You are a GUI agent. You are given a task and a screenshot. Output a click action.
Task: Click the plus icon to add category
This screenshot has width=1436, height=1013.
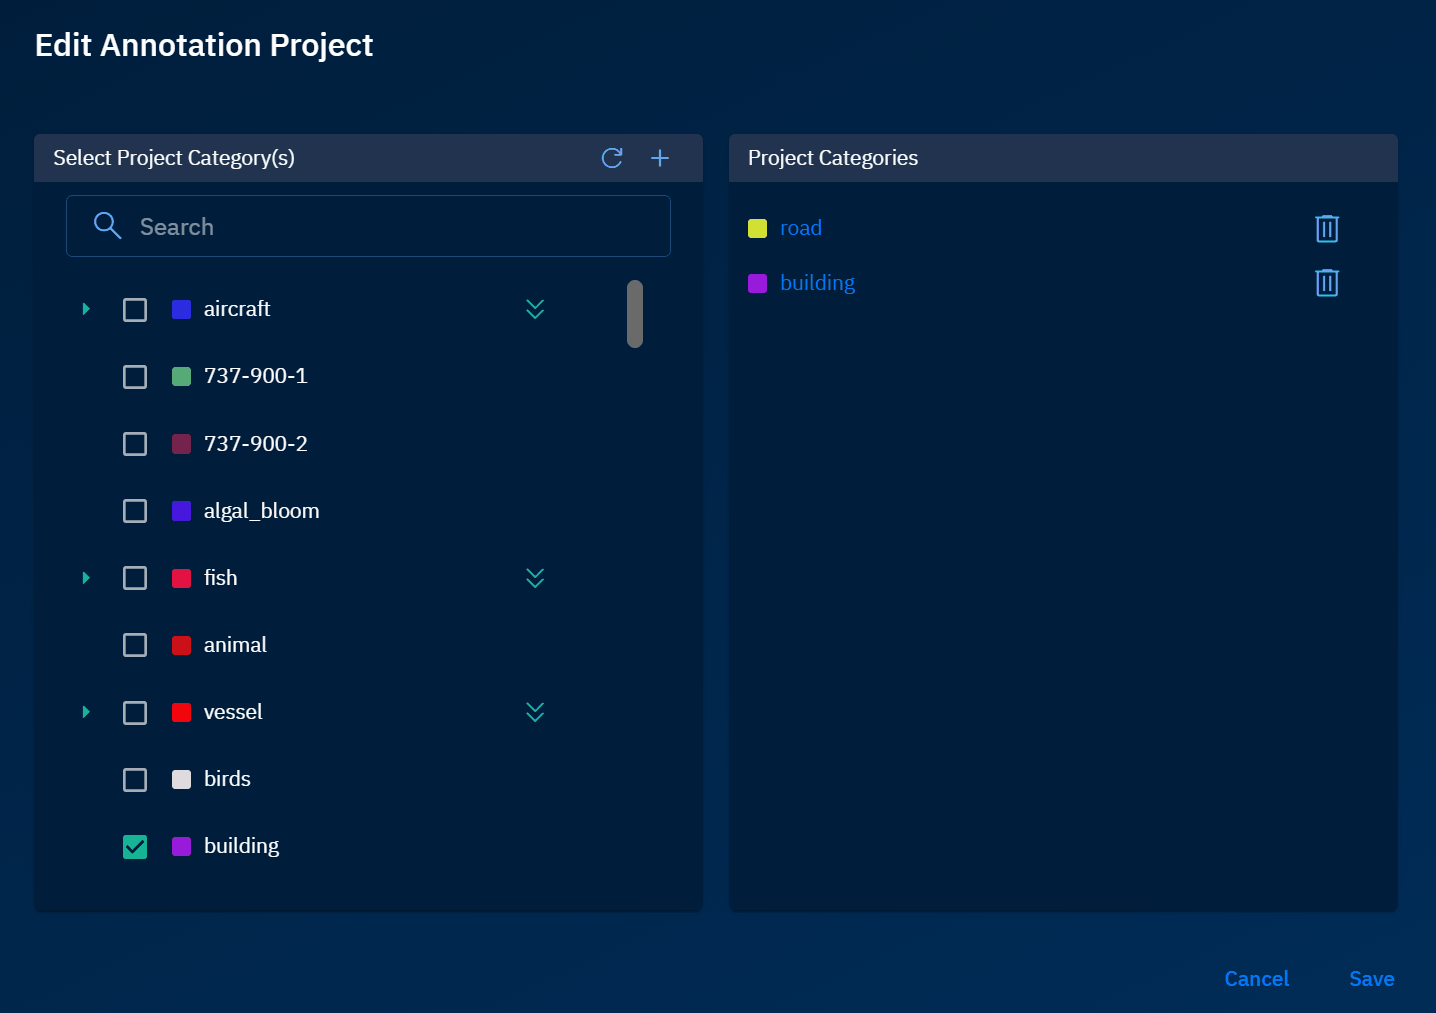coord(660,158)
